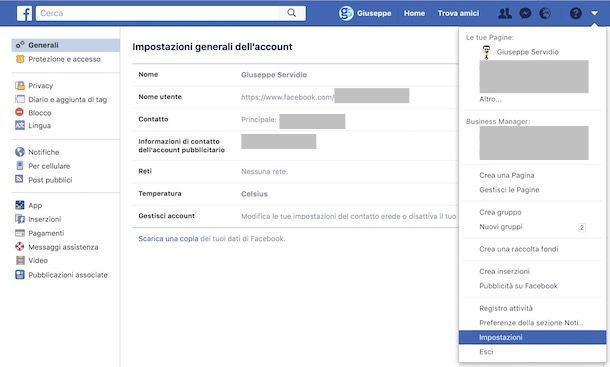
Task: Expand the Nome settings row
Action: [295, 75]
